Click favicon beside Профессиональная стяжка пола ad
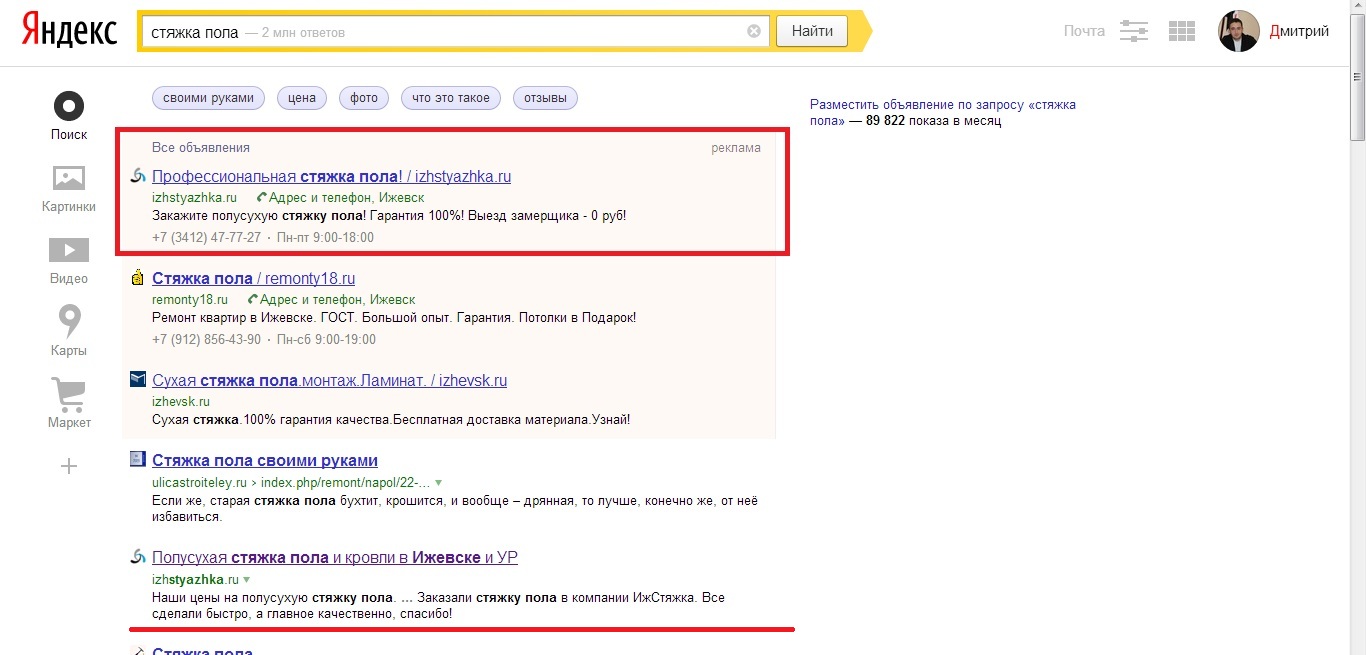The height and width of the screenshot is (655, 1366). click(x=138, y=177)
